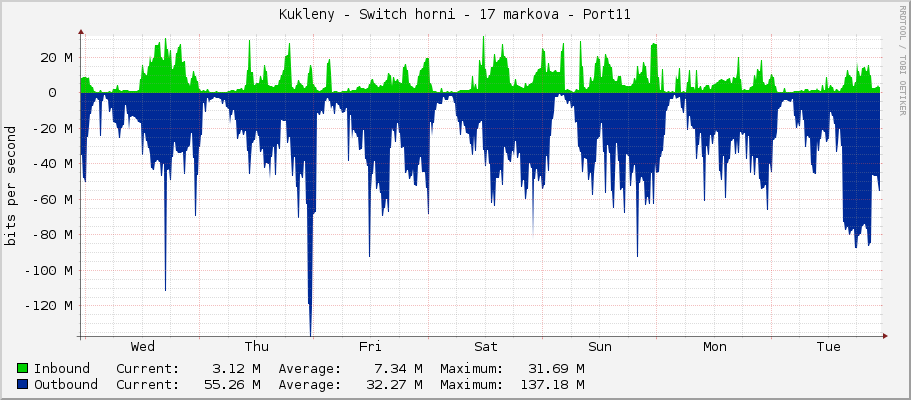Click the '-40 M' y-axis label
The height and width of the screenshot is (400, 911).
click(x=53, y=164)
